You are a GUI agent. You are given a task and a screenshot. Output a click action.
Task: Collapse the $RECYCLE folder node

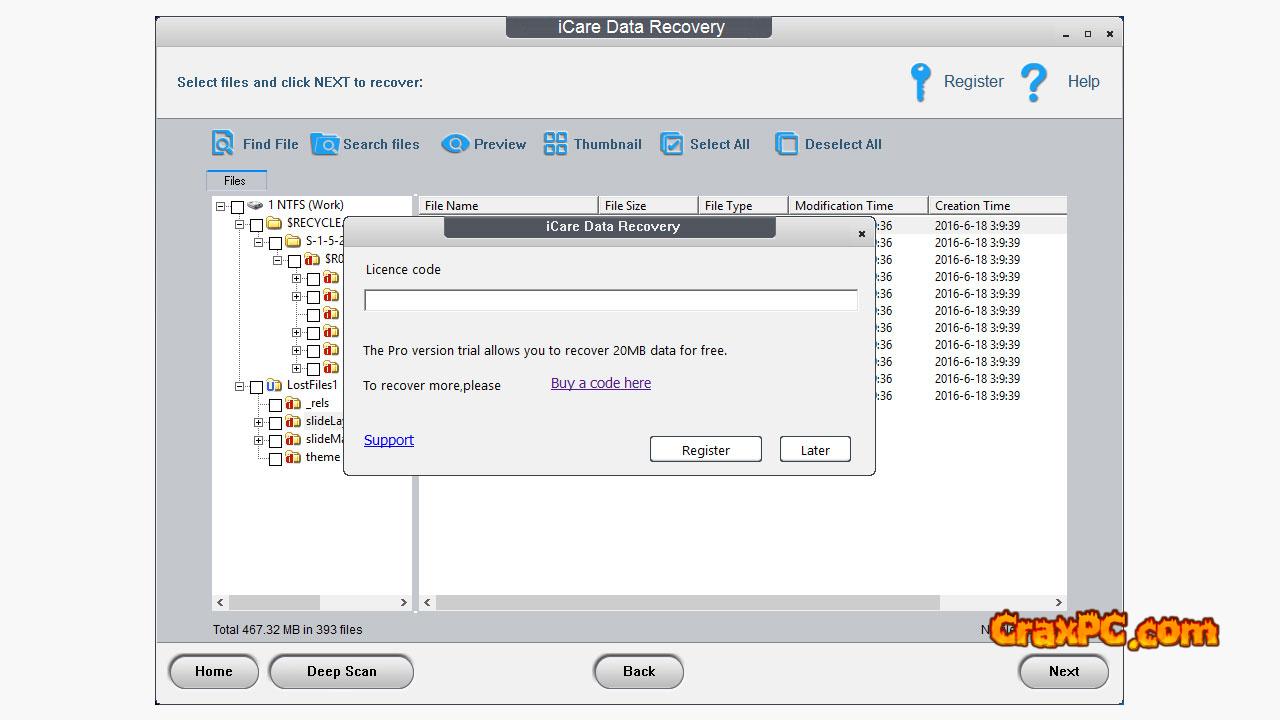click(239, 224)
